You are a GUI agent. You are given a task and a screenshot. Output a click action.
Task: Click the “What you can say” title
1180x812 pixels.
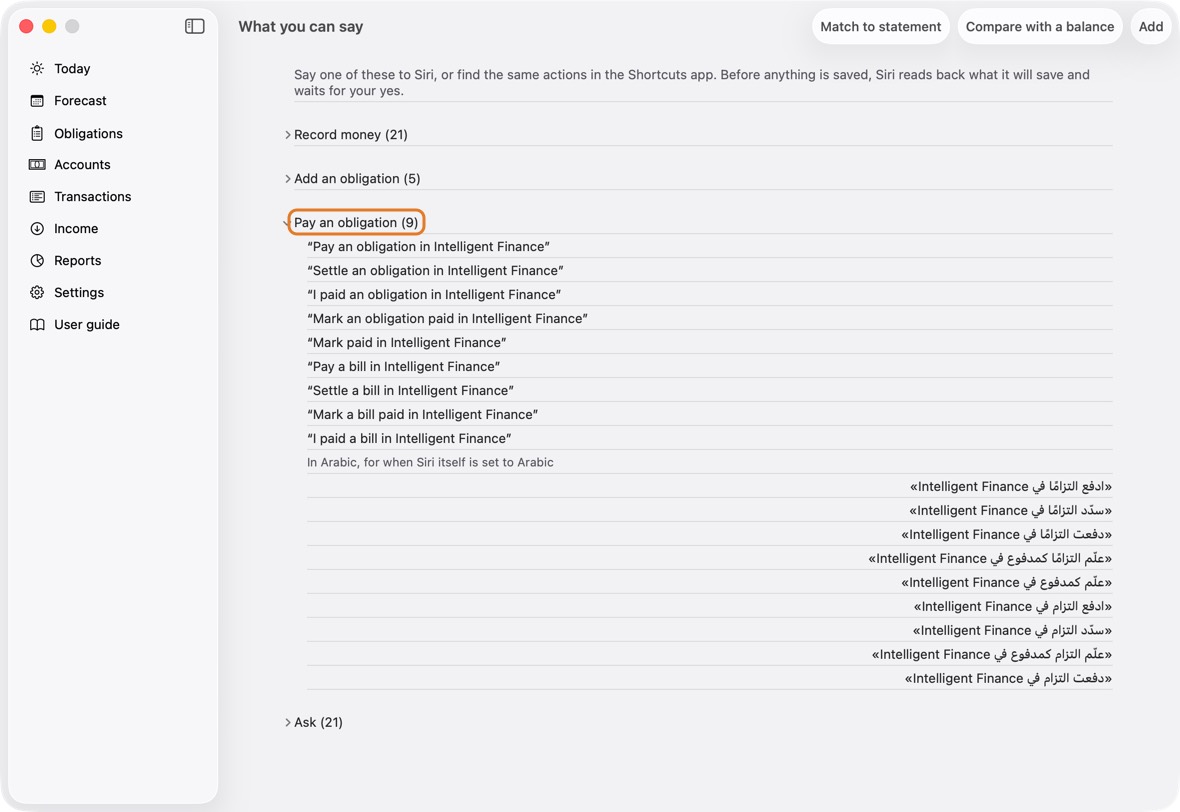coord(301,26)
